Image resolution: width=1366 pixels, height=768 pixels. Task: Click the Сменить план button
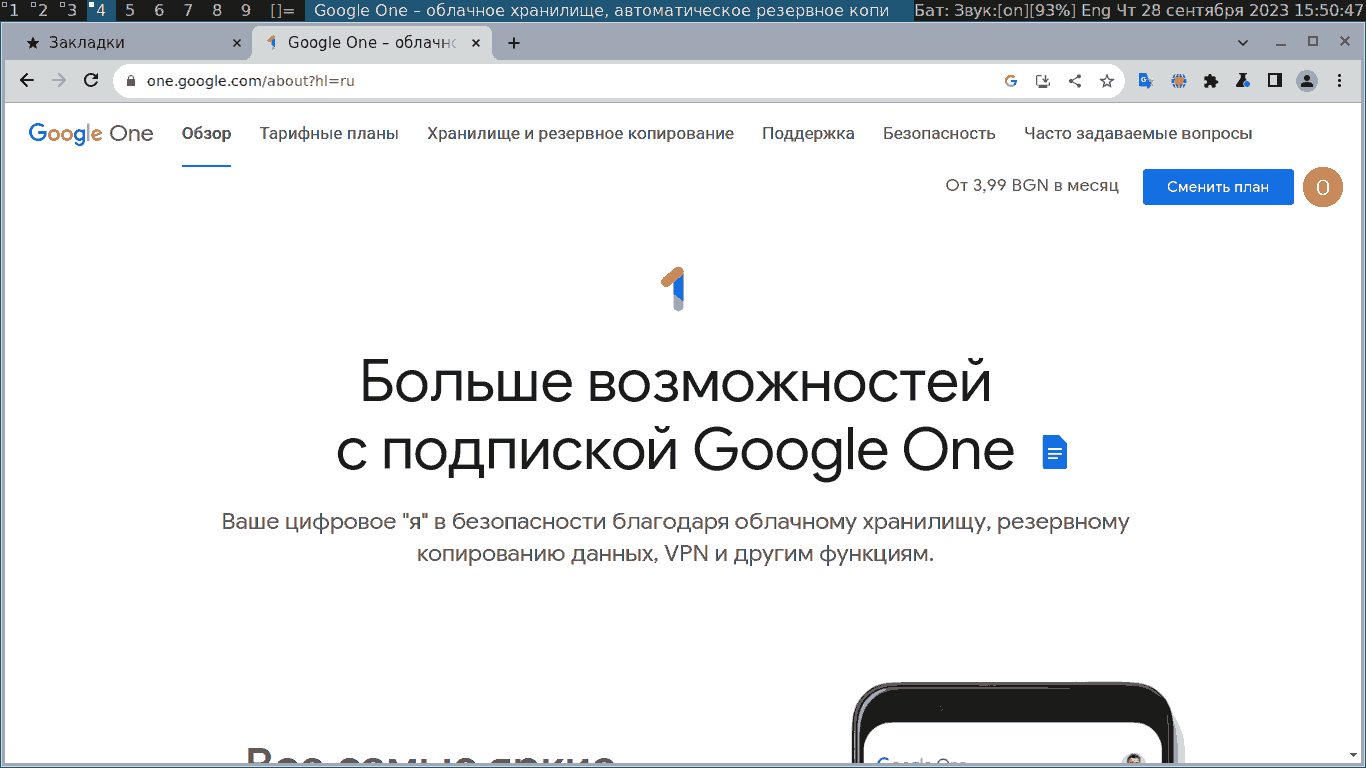pyautogui.click(x=1218, y=187)
